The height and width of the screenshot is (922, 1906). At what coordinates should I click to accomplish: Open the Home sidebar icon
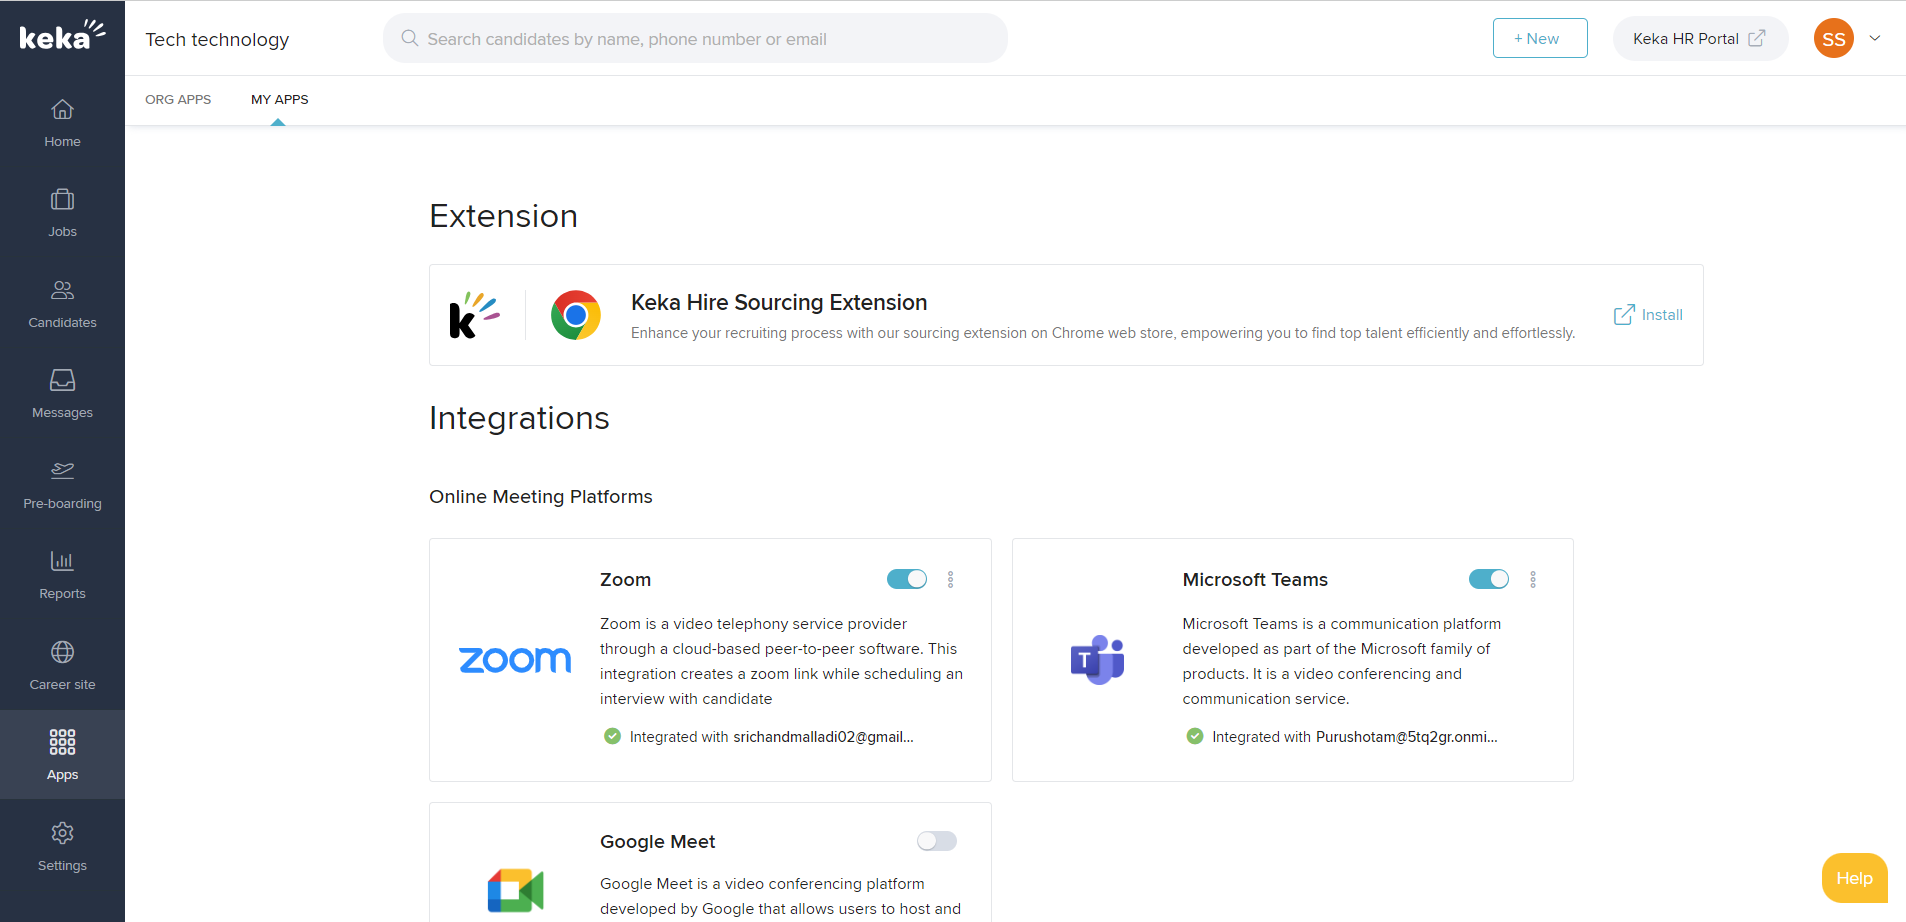point(62,110)
